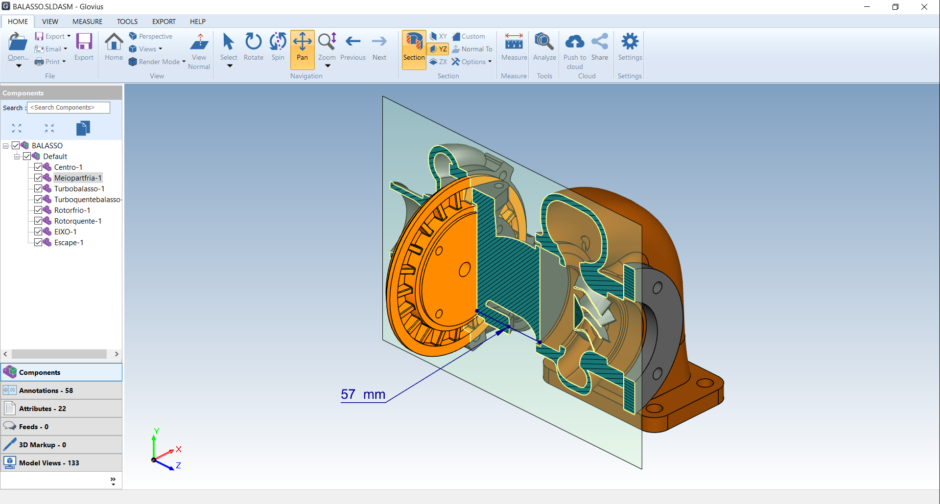Click expand all components icon

coord(17,128)
